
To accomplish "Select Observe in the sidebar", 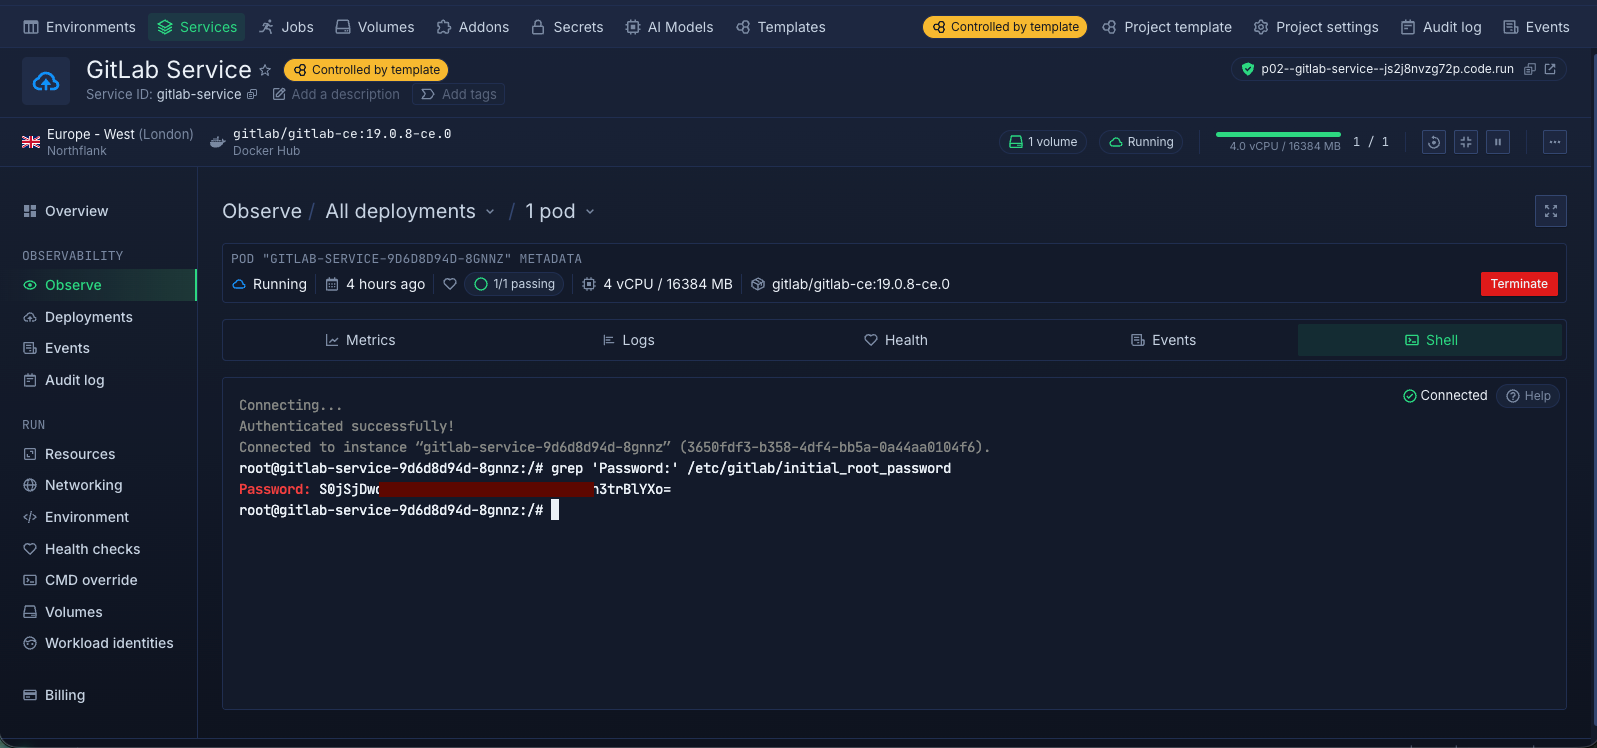I will [x=98, y=285].
